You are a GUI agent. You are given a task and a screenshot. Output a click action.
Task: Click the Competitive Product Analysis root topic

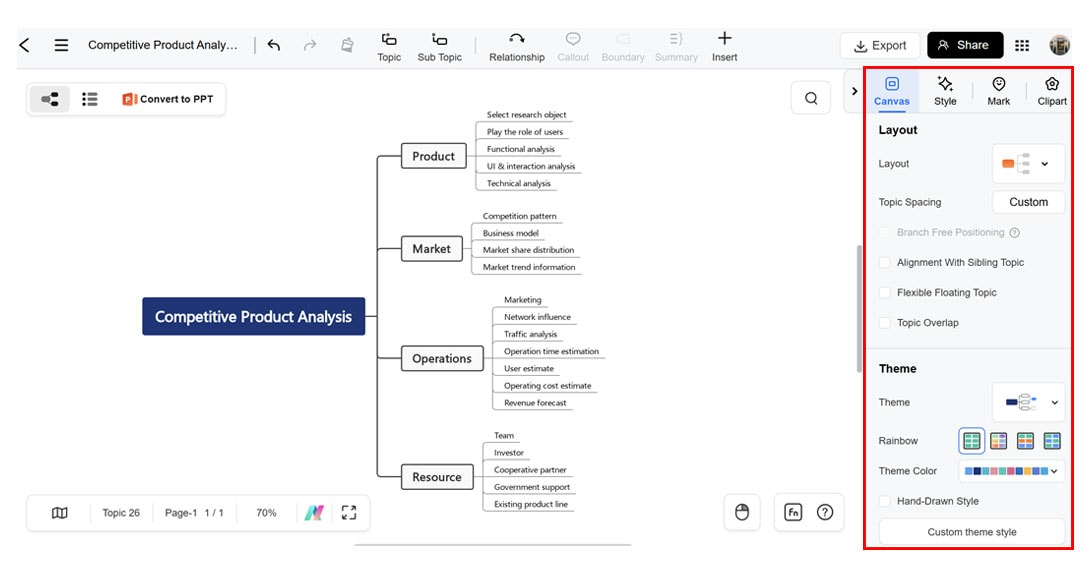[253, 315]
